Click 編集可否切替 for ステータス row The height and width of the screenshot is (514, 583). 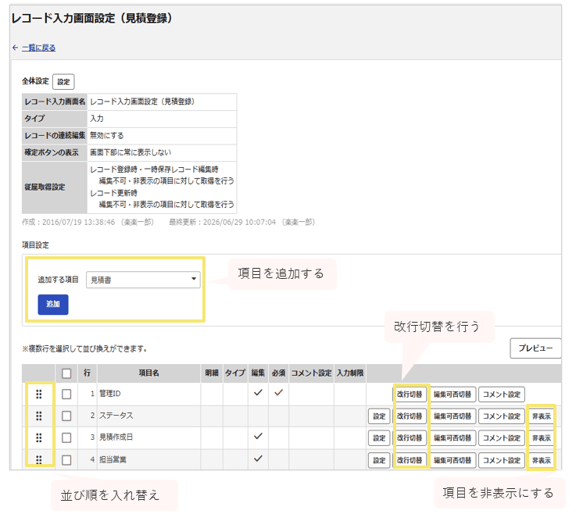point(452,416)
